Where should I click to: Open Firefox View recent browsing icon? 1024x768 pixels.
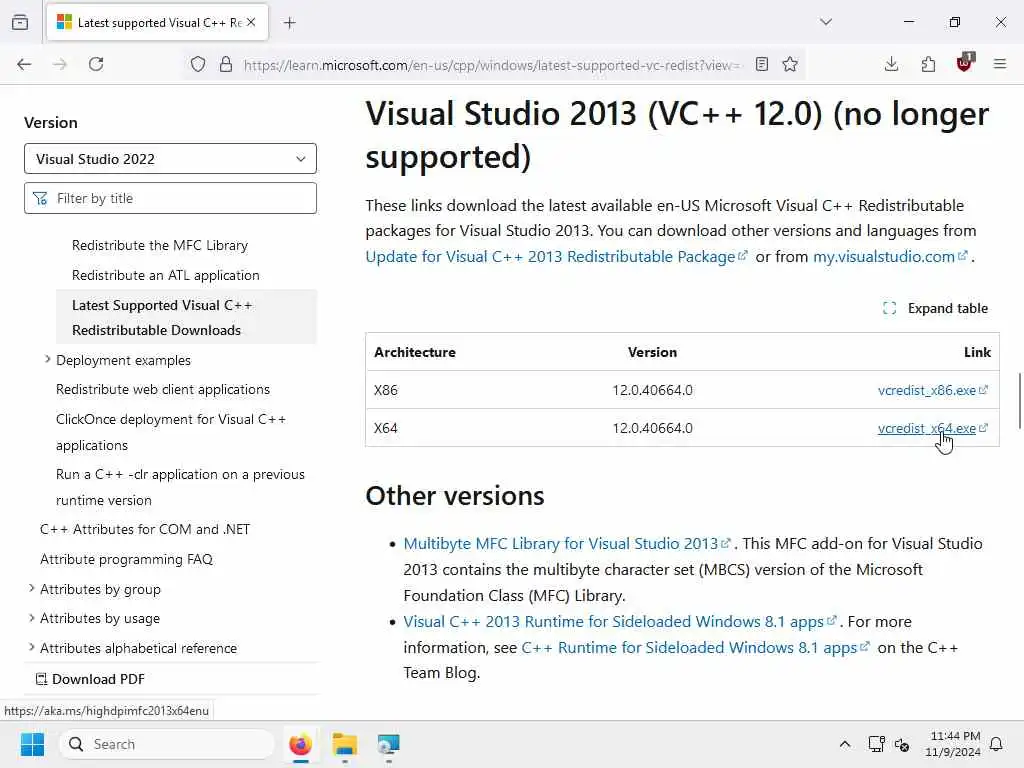point(20,22)
